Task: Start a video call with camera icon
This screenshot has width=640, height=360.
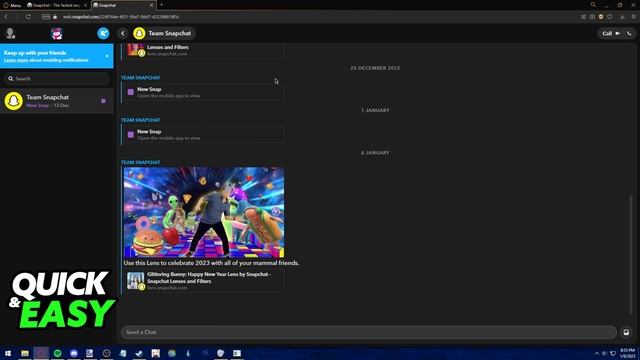Action: click(x=618, y=33)
